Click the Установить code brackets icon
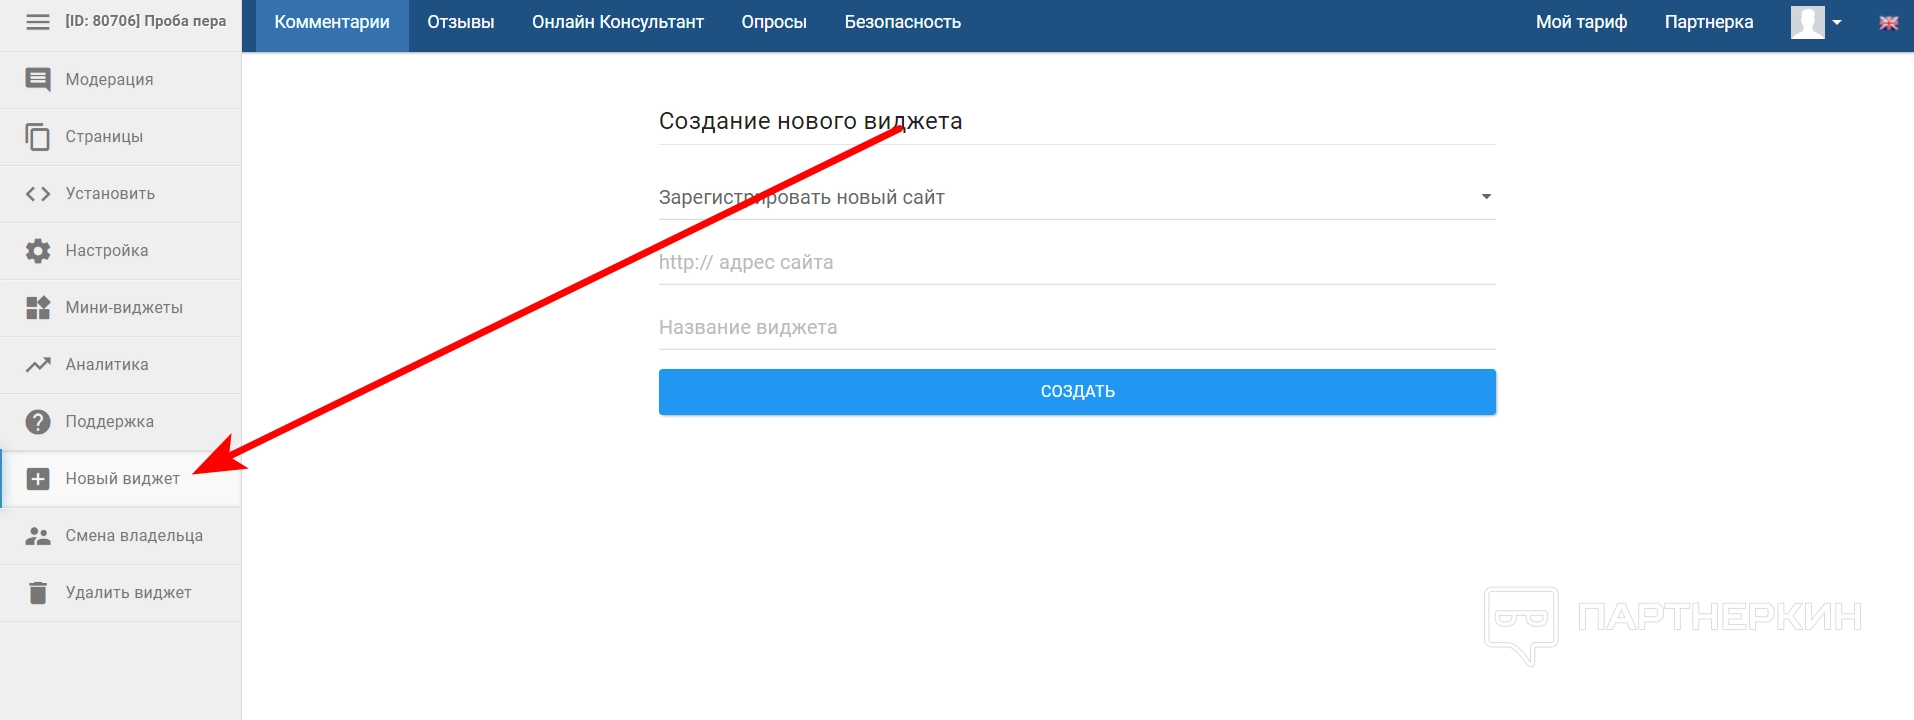Image resolution: width=1914 pixels, height=720 pixels. (38, 194)
